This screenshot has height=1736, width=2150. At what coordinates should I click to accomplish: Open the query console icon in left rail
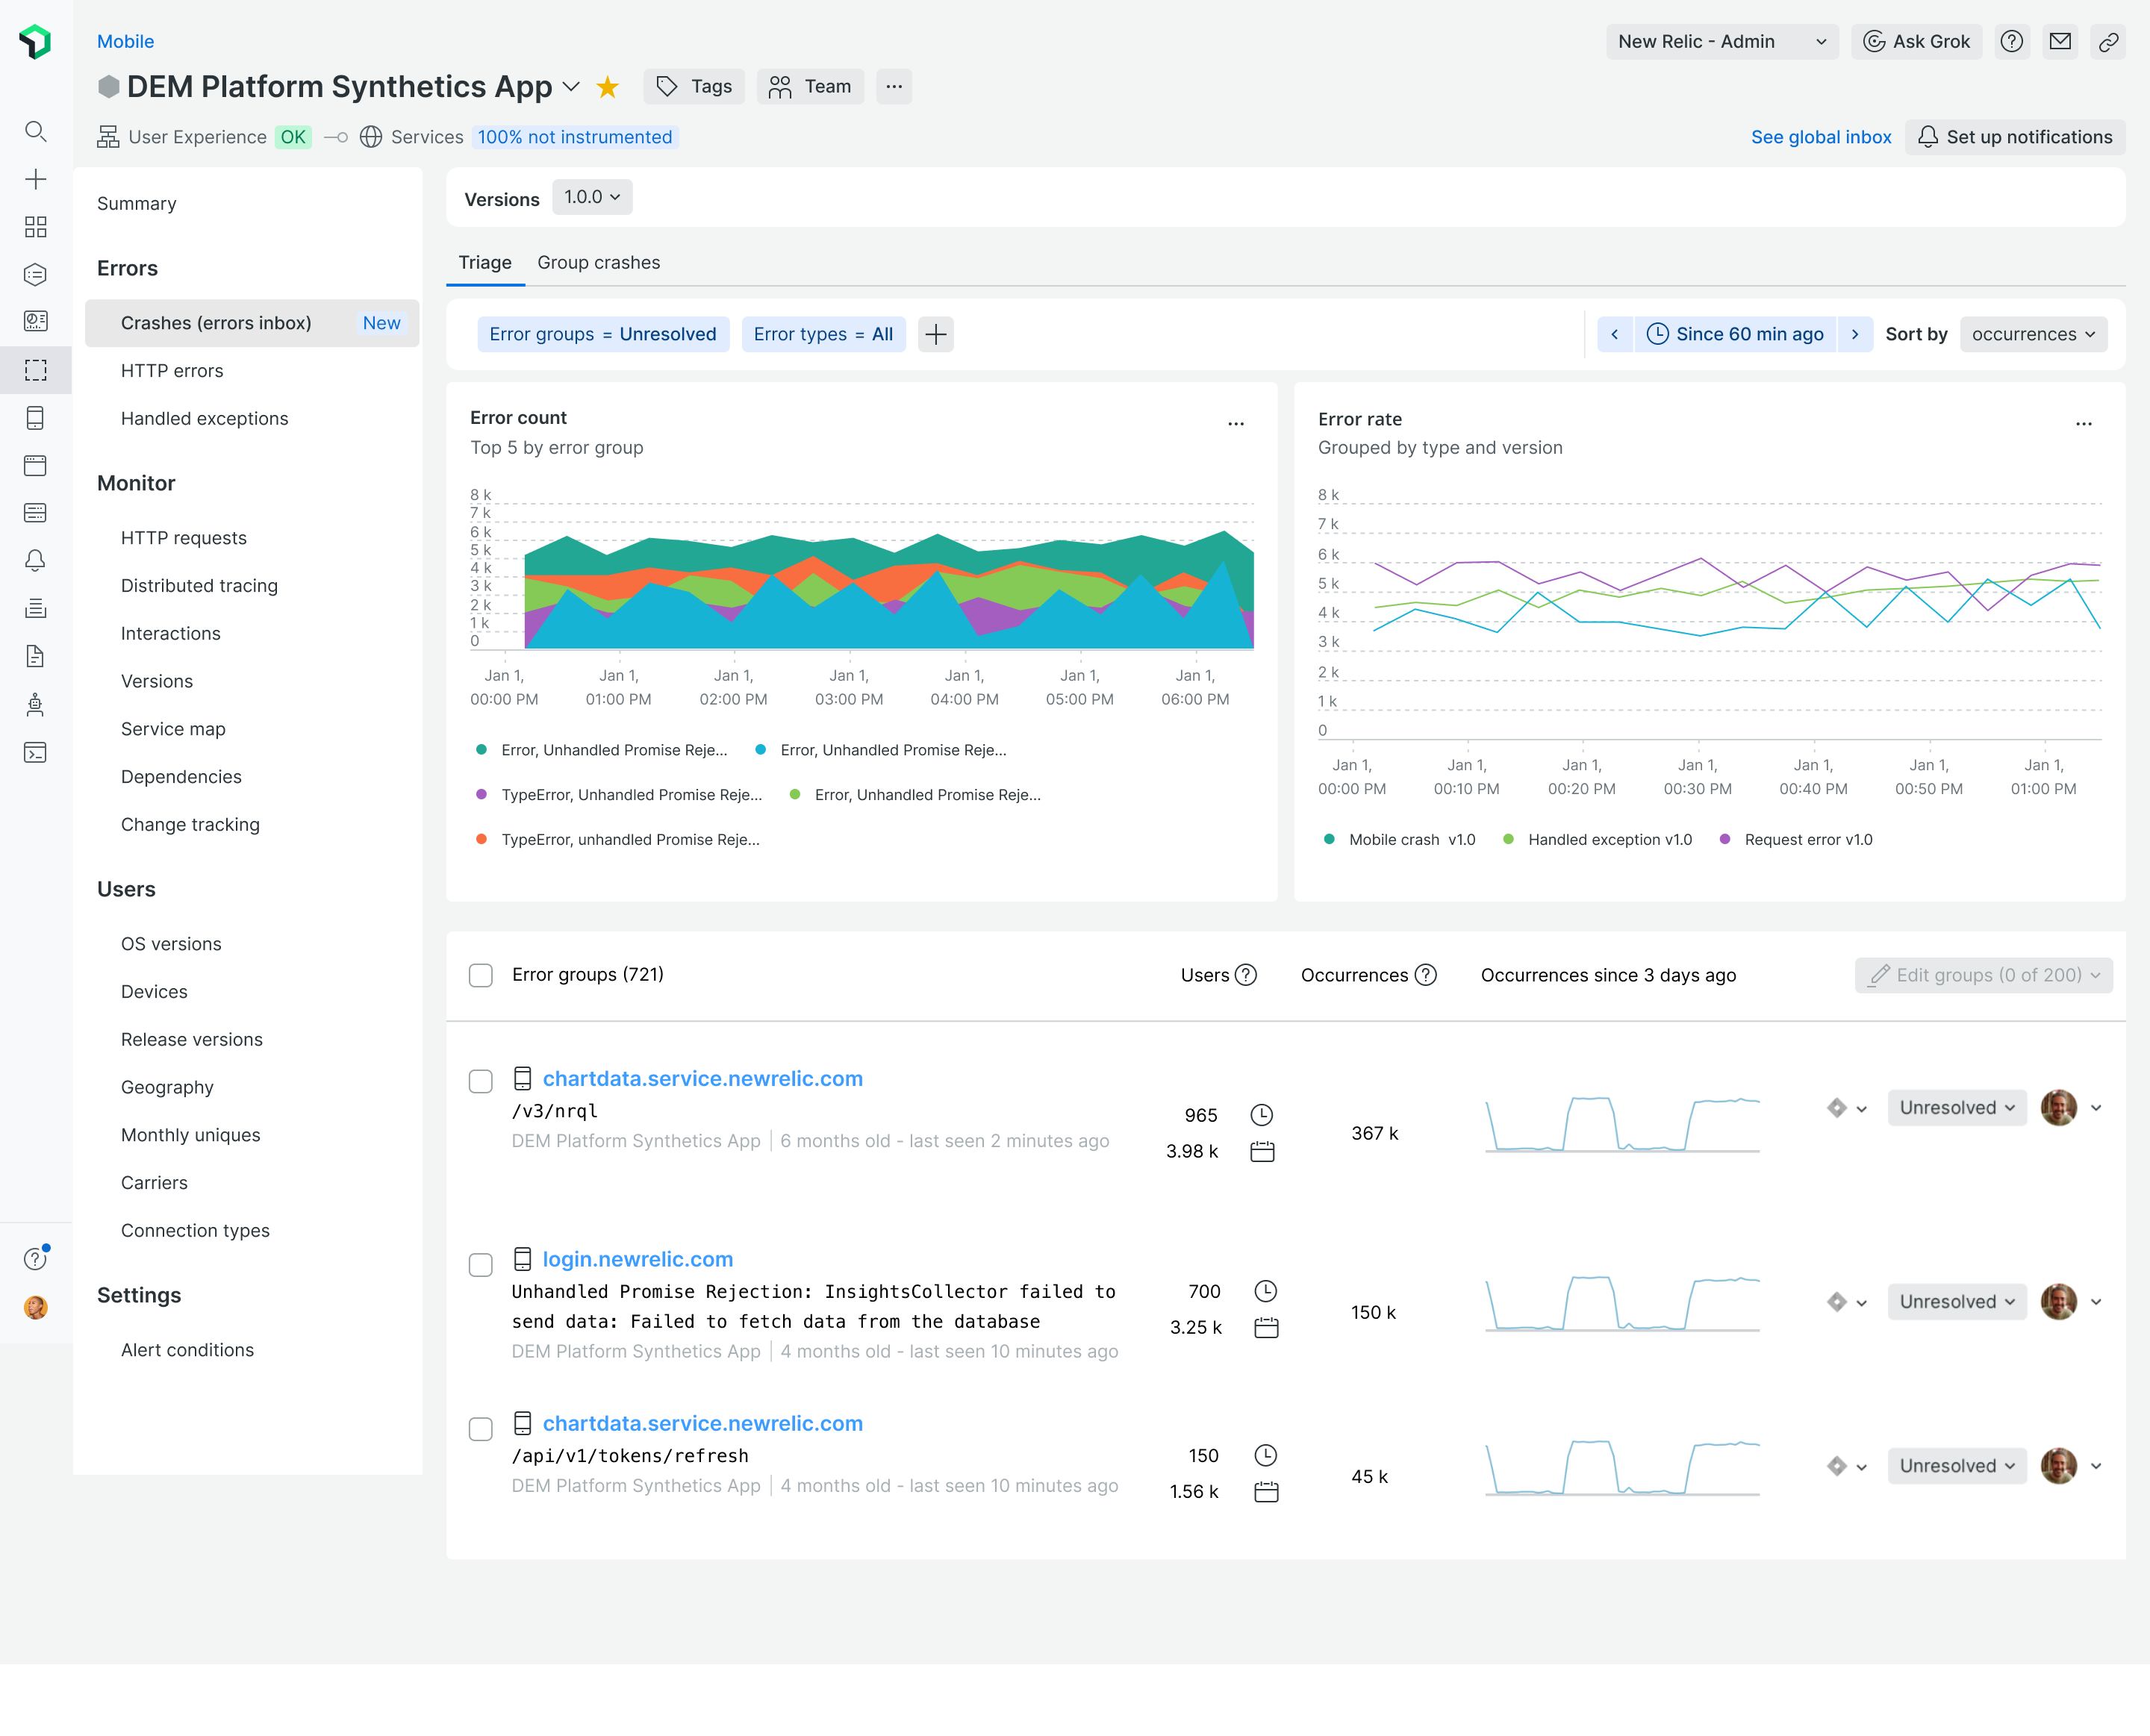tap(36, 752)
